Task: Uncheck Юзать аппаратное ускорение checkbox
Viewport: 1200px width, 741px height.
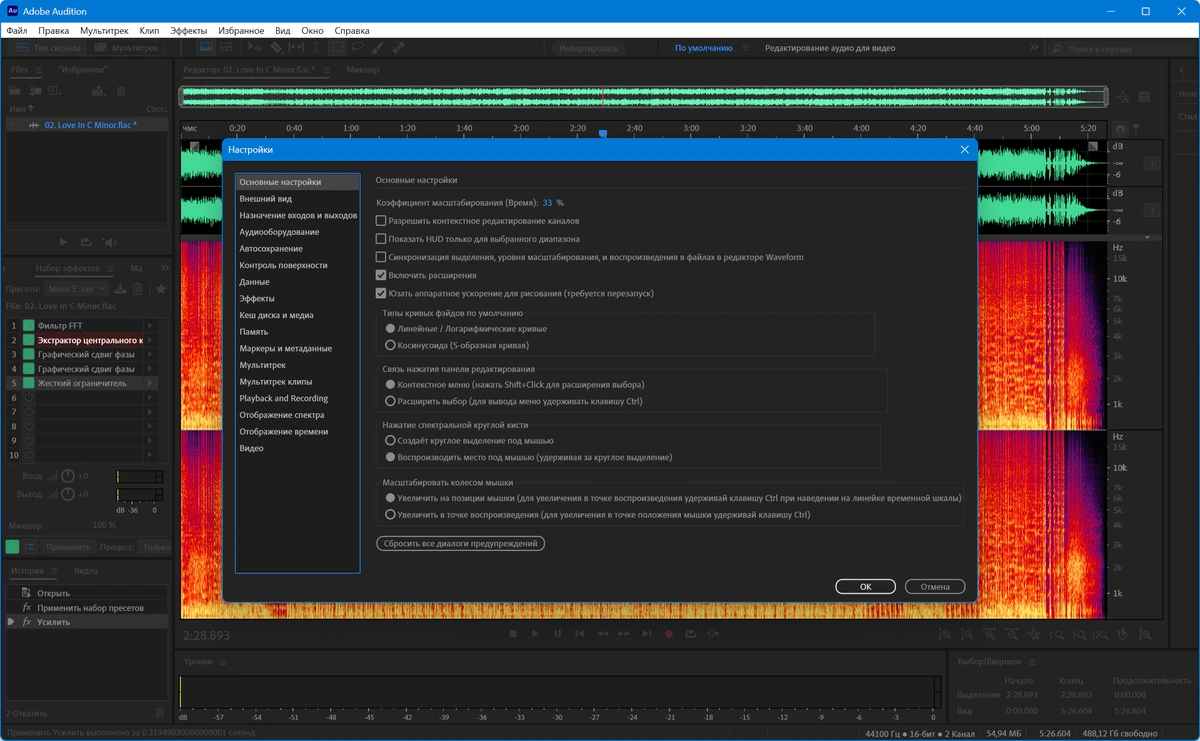Action: [x=380, y=293]
